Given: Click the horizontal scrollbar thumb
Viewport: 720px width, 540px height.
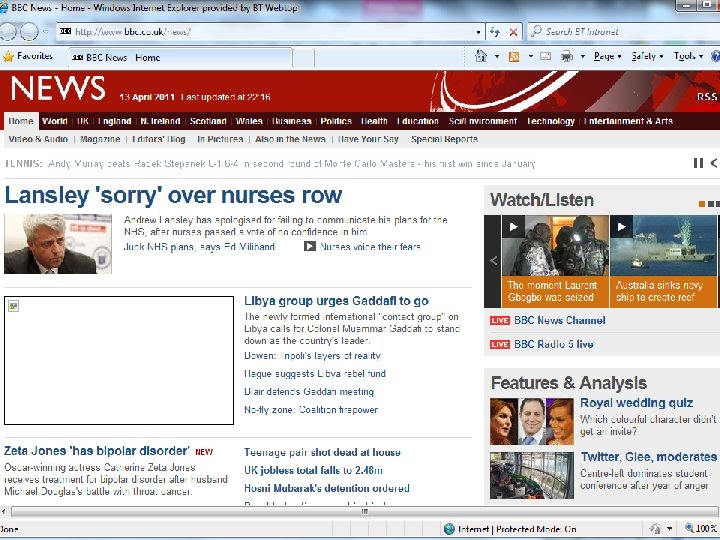Looking at the screenshot, I should (363, 511).
